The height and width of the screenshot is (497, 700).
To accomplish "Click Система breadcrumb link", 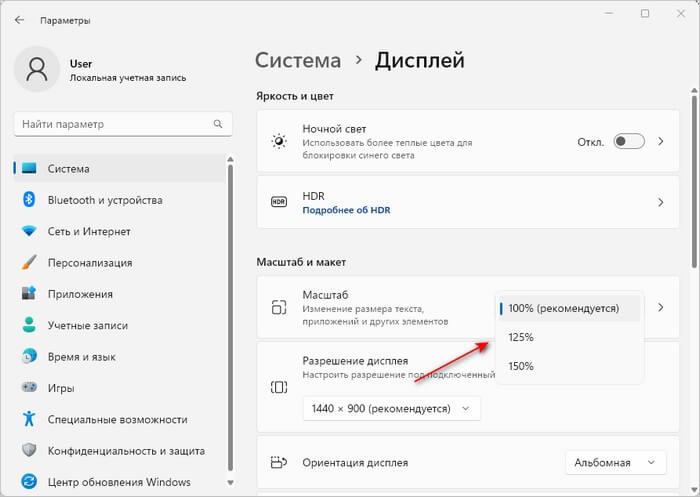I will (298, 60).
